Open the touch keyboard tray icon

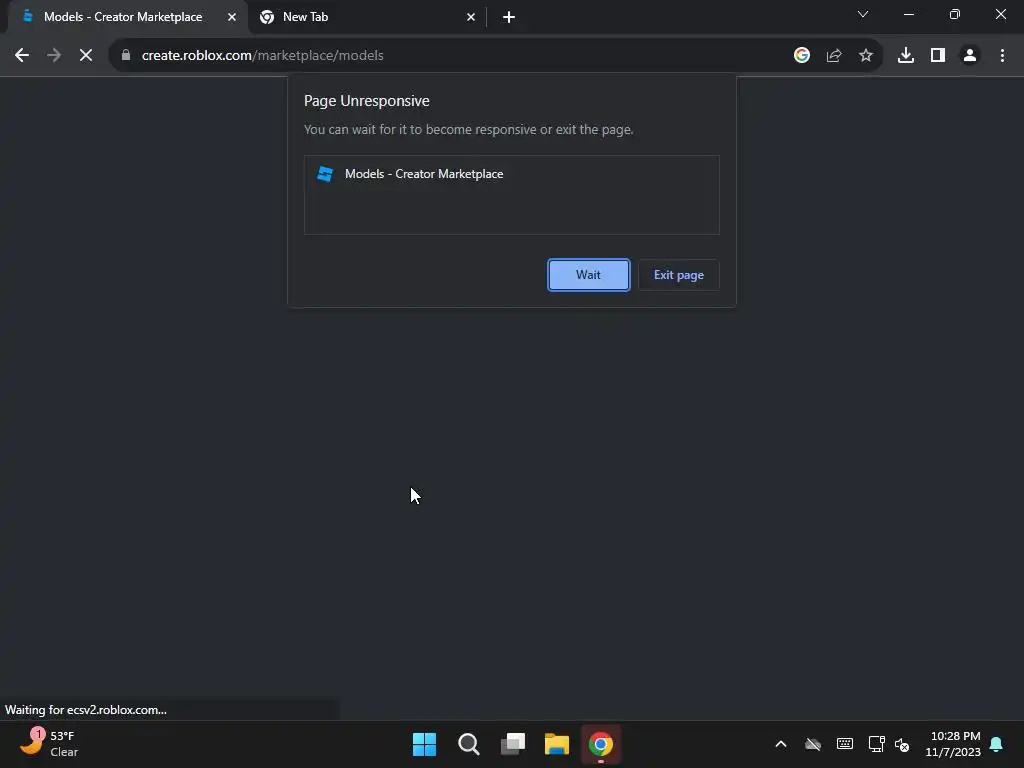tap(844, 744)
